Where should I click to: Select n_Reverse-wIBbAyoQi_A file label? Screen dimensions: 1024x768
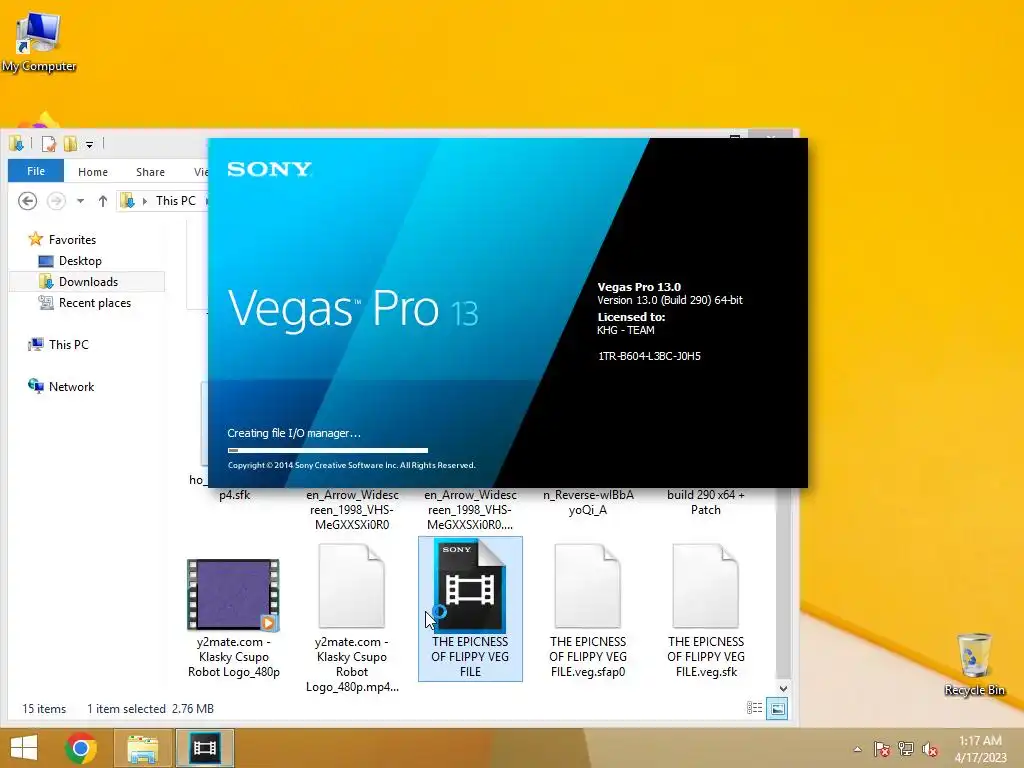(588, 502)
